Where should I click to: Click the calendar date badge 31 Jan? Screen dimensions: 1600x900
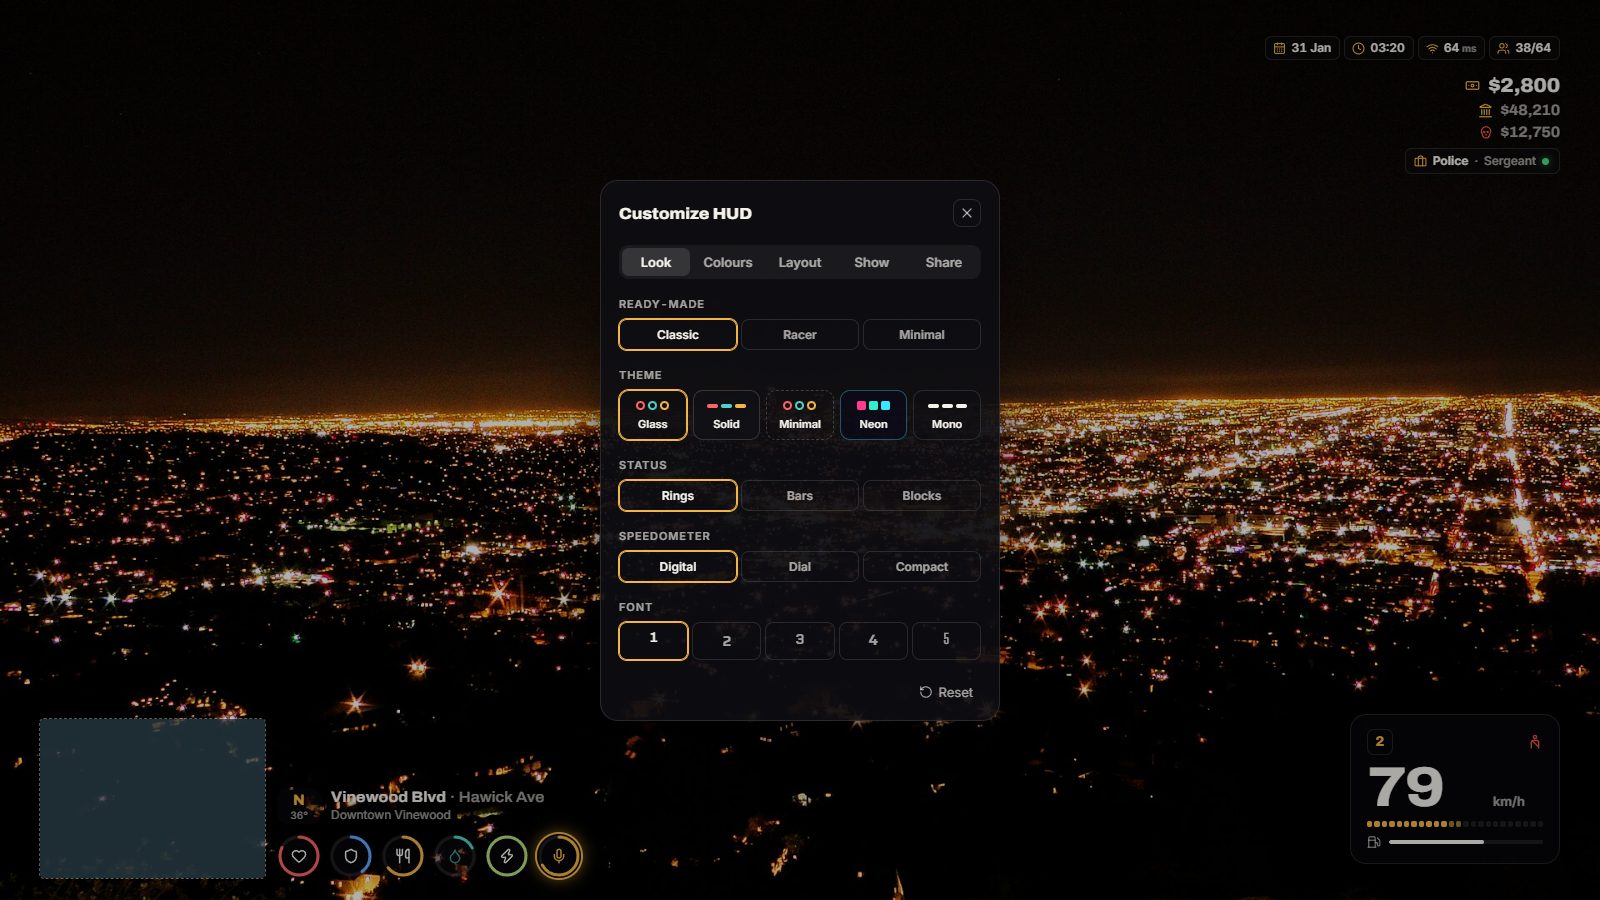[1302, 48]
